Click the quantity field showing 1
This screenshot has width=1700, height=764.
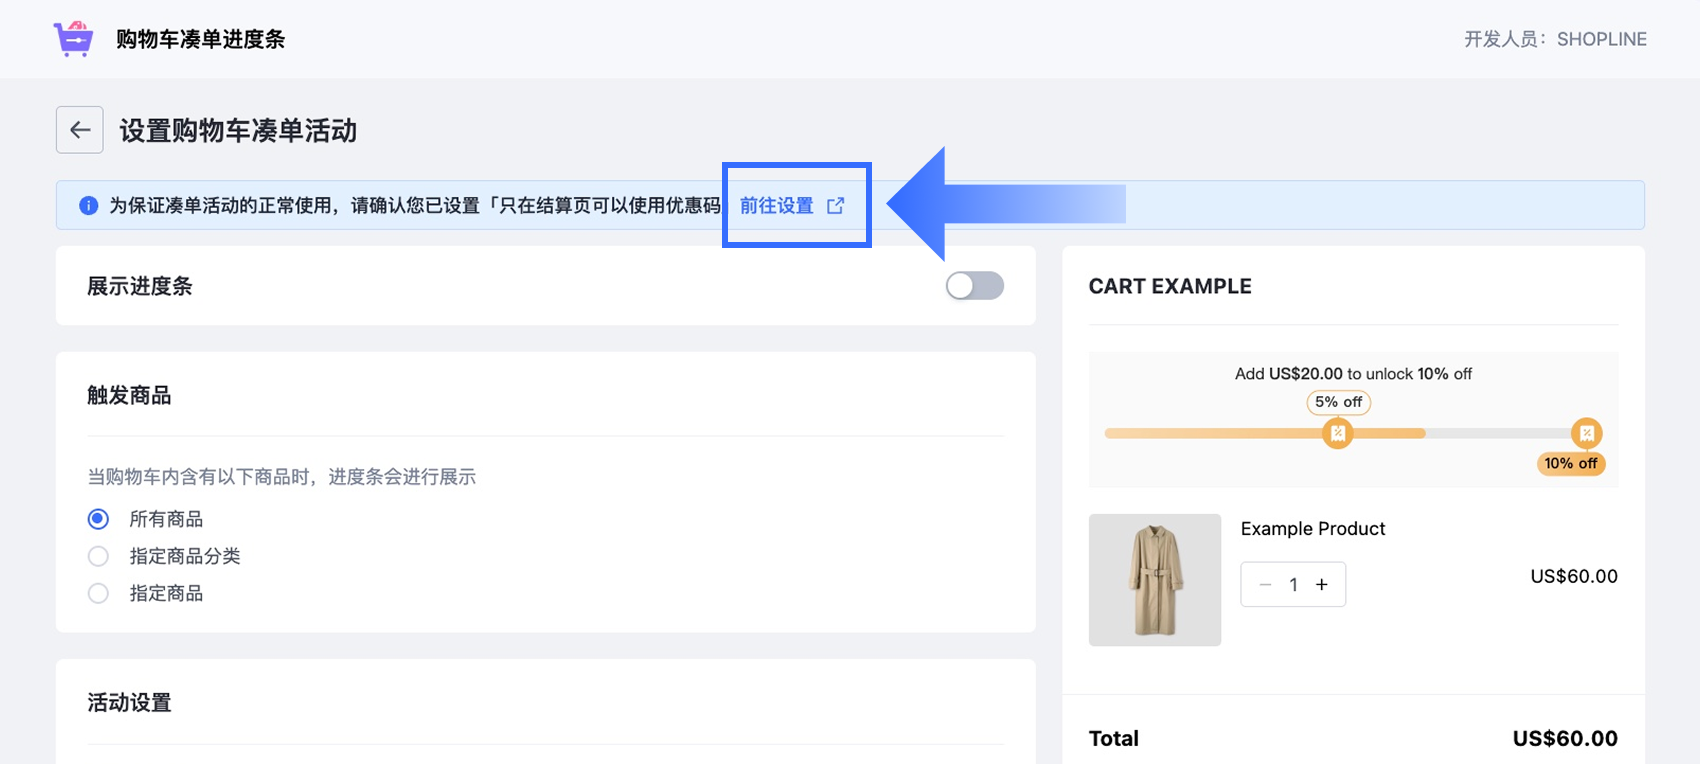[x=1293, y=585]
